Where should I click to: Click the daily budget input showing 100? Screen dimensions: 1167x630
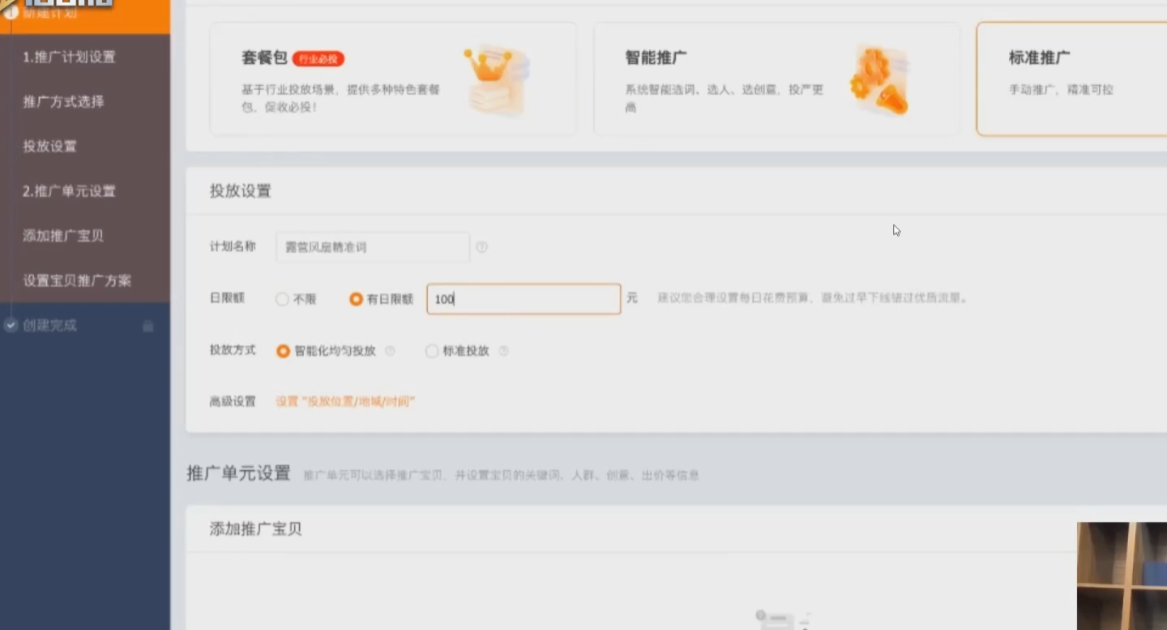[523, 299]
